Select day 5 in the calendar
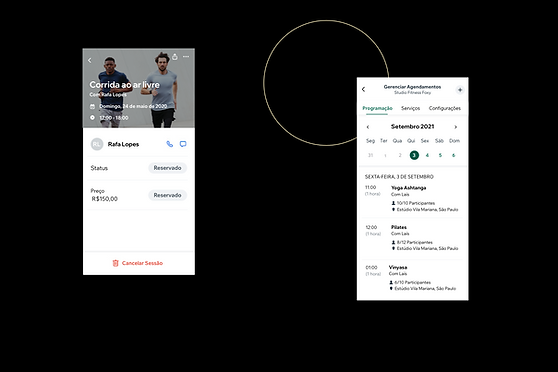 click(x=440, y=155)
